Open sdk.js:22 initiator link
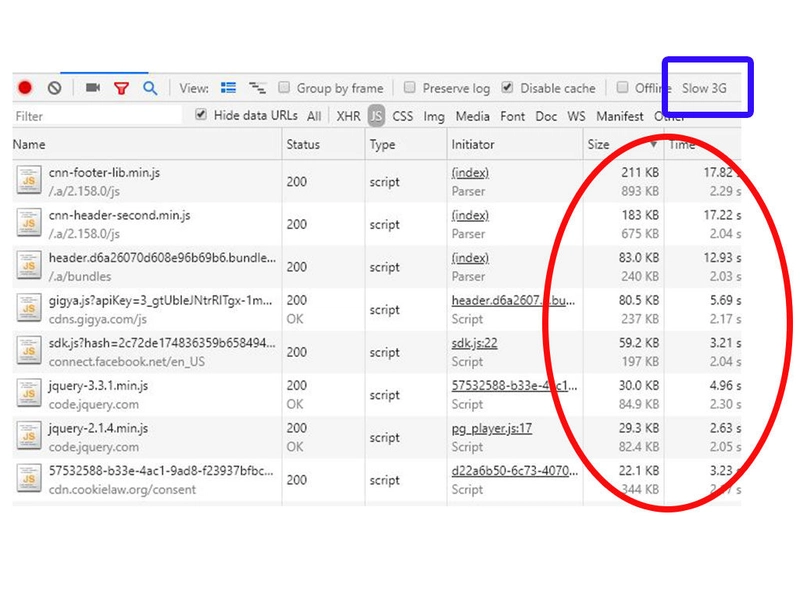 pos(474,343)
